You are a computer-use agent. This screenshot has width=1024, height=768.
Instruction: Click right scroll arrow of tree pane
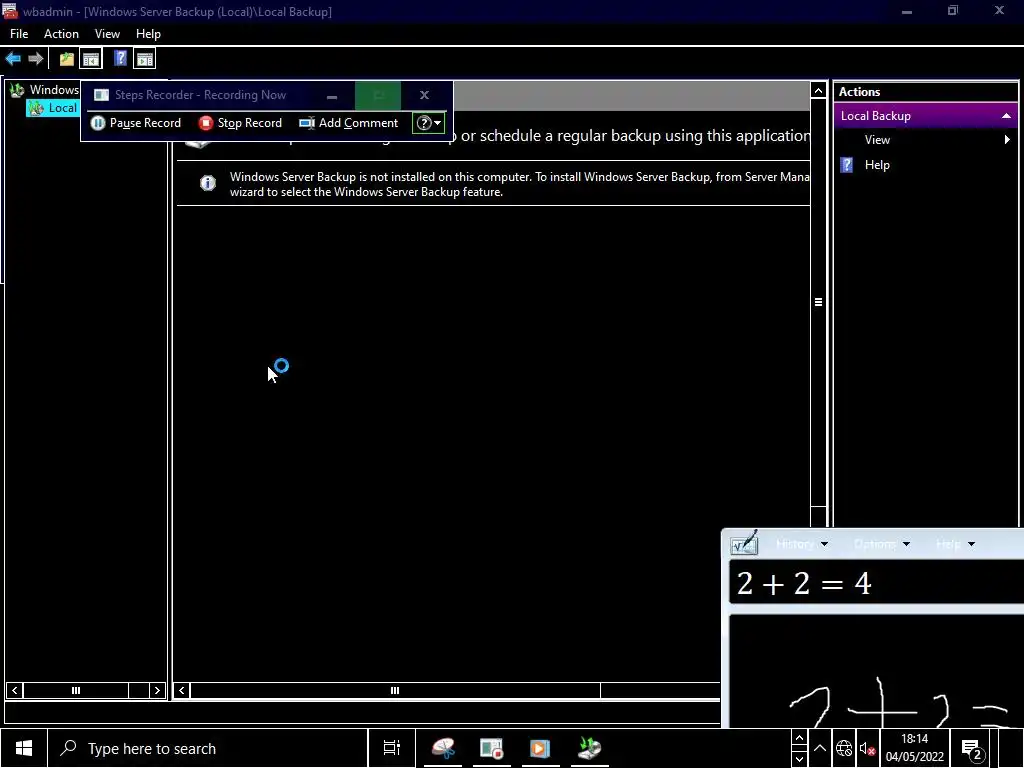[x=157, y=690]
